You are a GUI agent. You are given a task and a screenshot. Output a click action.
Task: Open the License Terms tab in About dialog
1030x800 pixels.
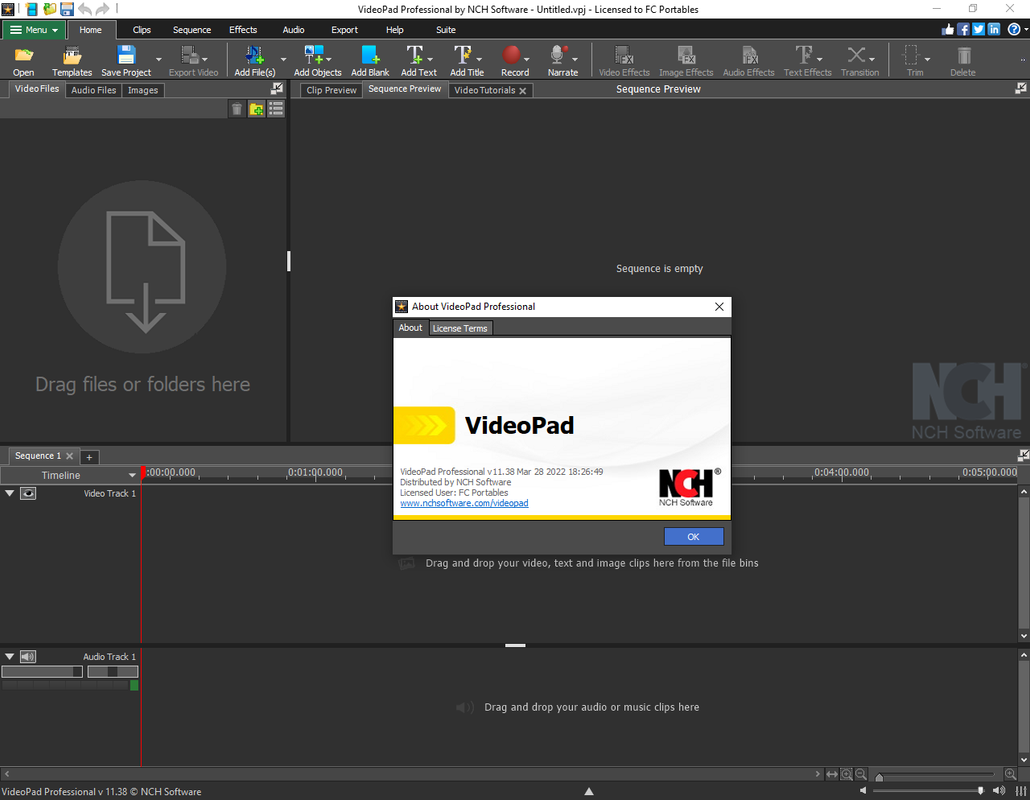460,328
